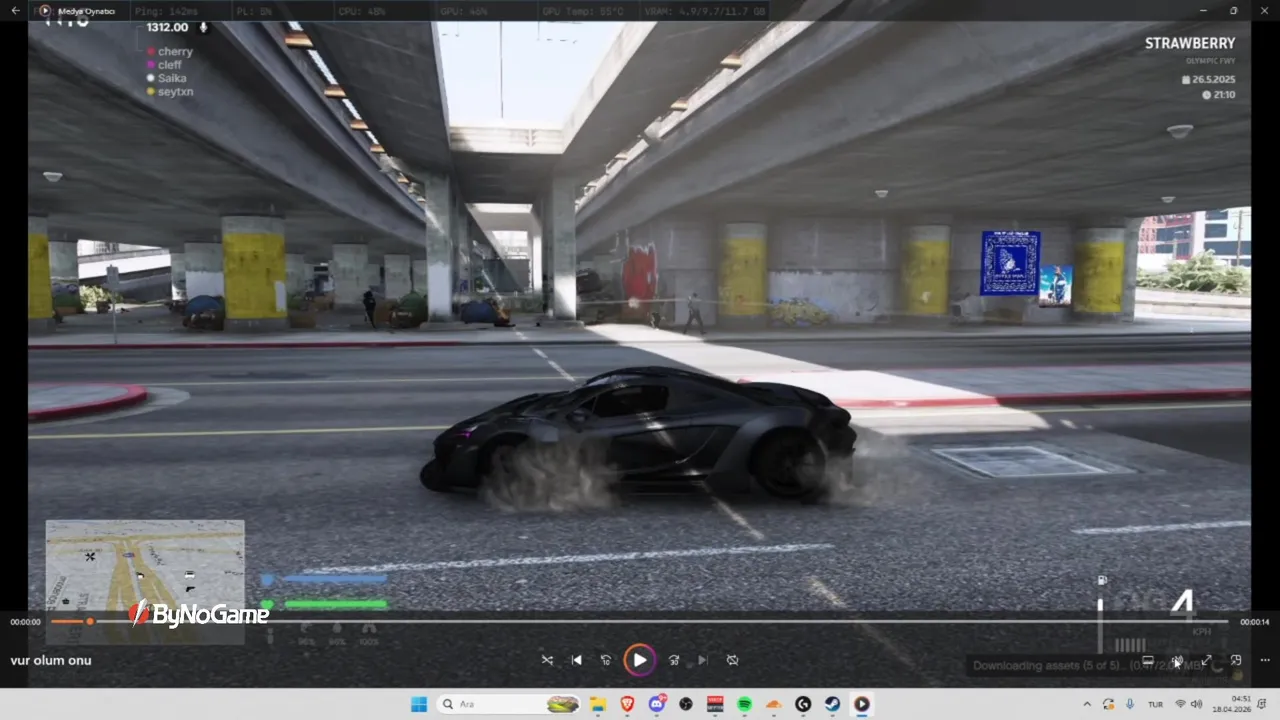
Task: Open the Windows Start menu
Action: click(x=419, y=704)
